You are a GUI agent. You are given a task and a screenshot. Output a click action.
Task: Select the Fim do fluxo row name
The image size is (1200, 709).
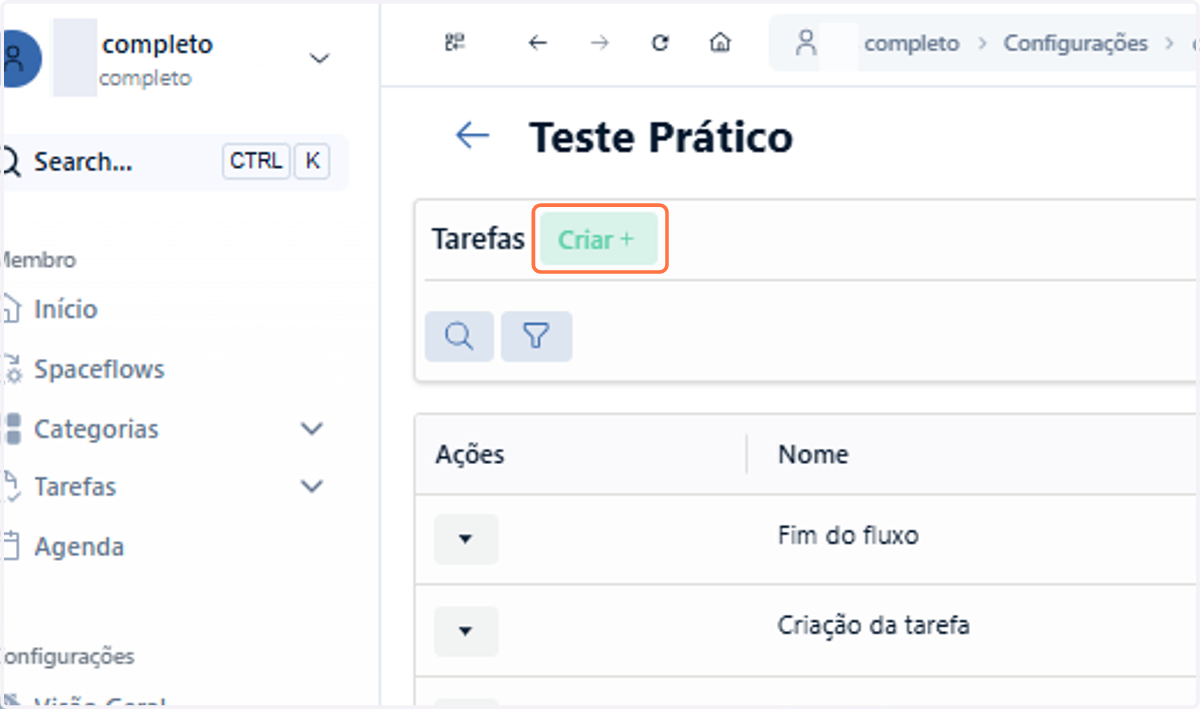848,535
